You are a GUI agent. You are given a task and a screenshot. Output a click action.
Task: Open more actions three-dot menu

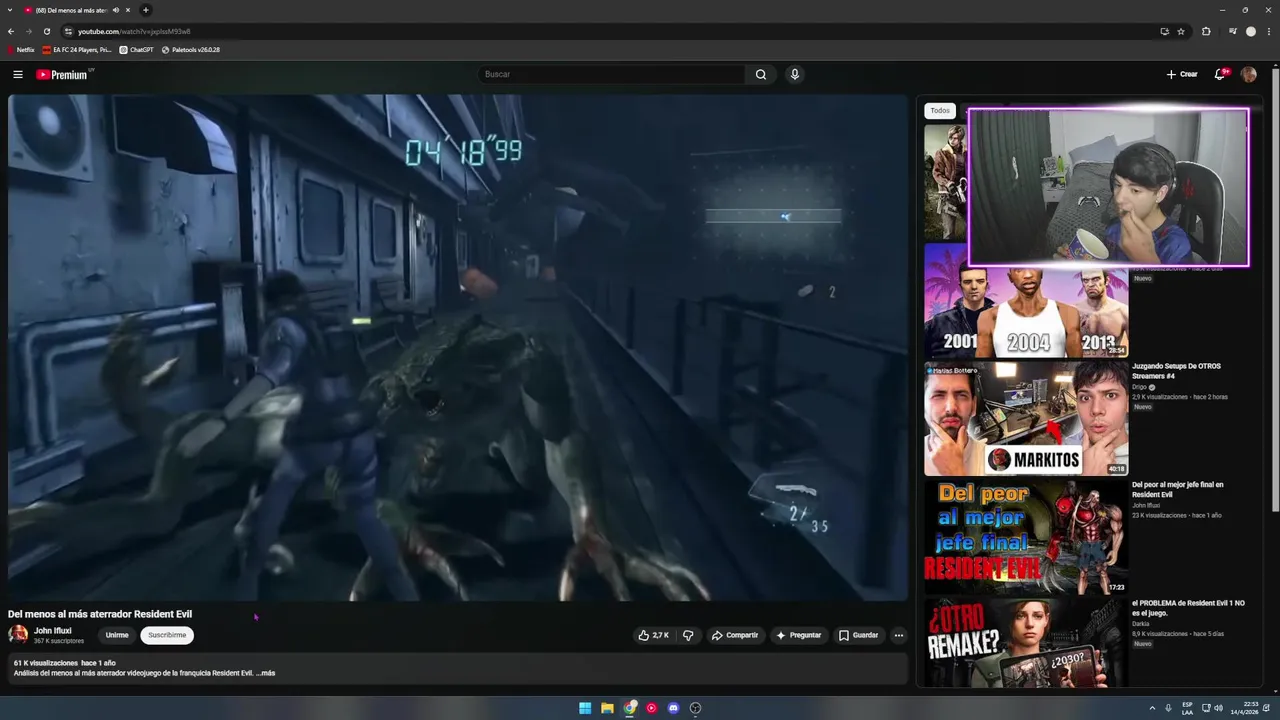point(898,635)
